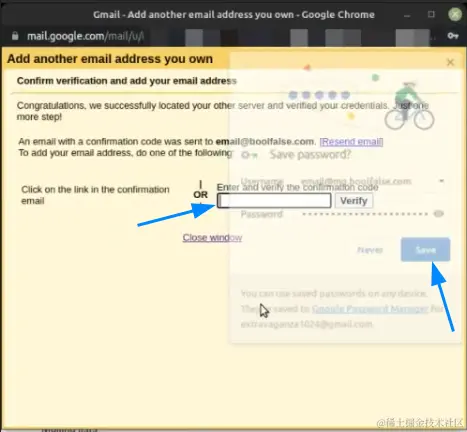Click the 'Save password?' heading text

pyautogui.click(x=310, y=155)
